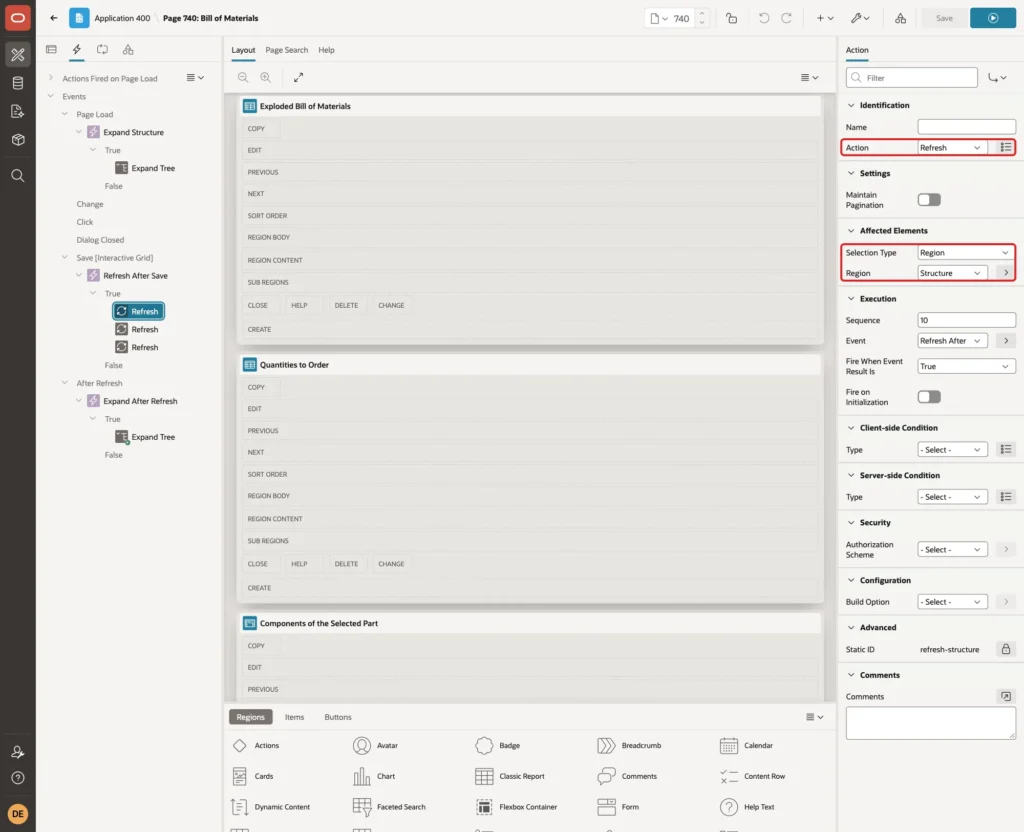Click the DE user avatar
The image size is (1024, 832).
18,814
